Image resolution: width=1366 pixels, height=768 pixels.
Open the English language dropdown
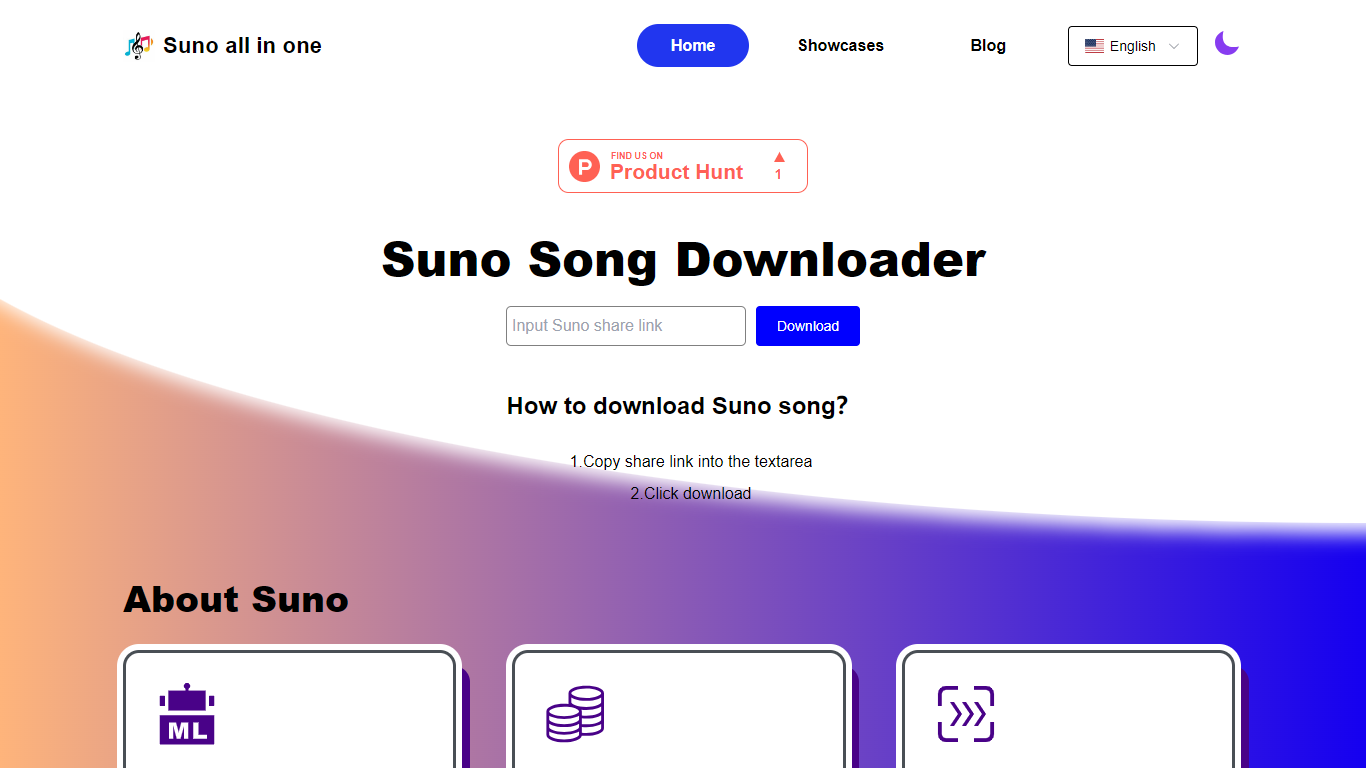click(1133, 46)
